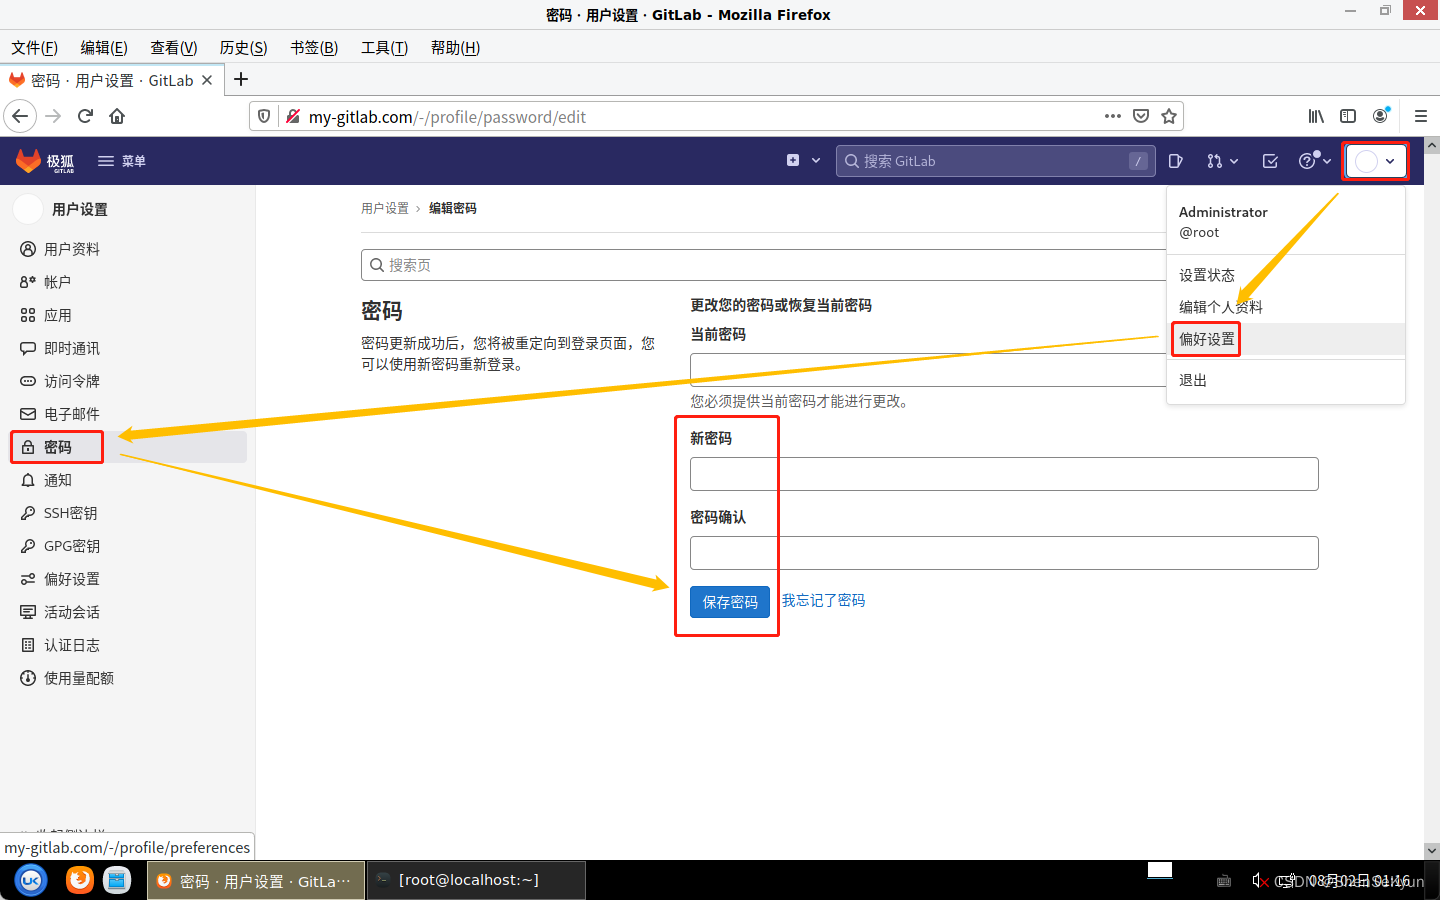The image size is (1440, 900).
Task: Focus the 搜索页 settings search field
Action: point(764,265)
